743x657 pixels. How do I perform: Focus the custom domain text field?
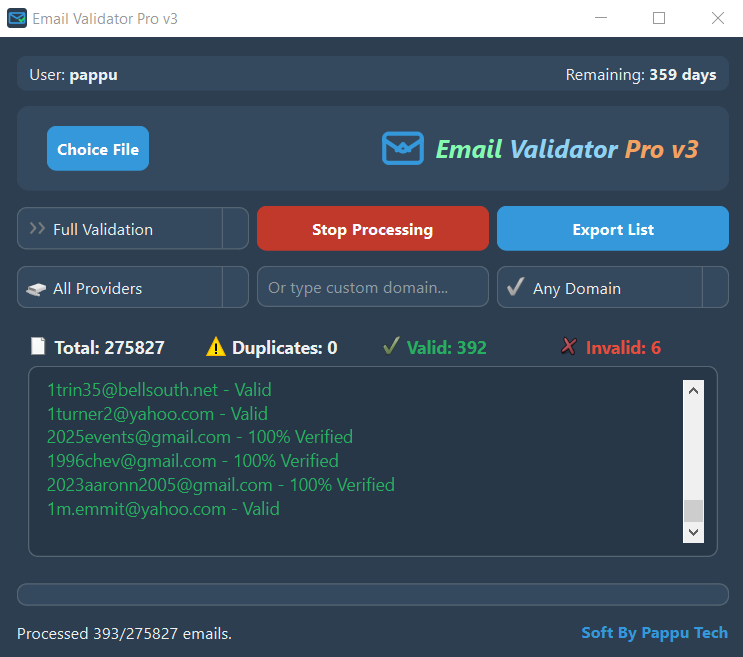[372, 288]
